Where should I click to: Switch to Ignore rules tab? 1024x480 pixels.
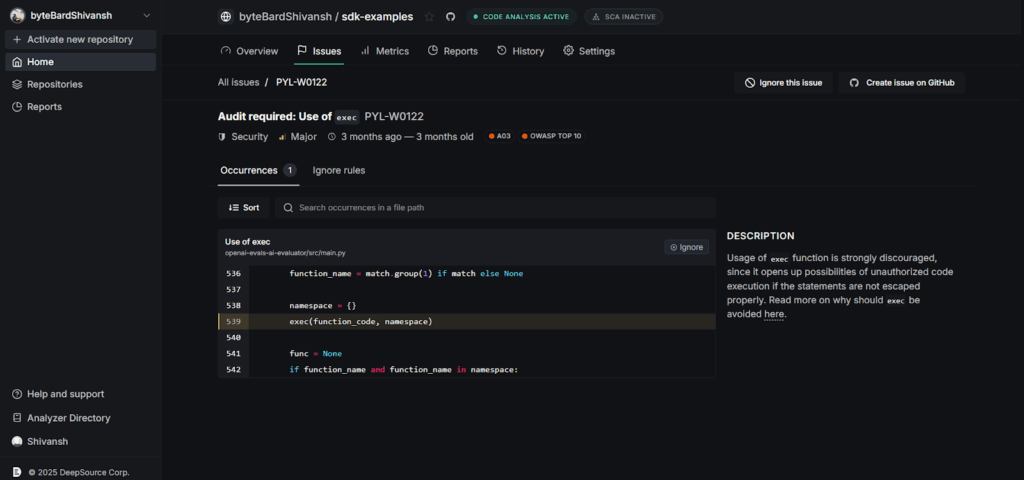click(x=339, y=170)
